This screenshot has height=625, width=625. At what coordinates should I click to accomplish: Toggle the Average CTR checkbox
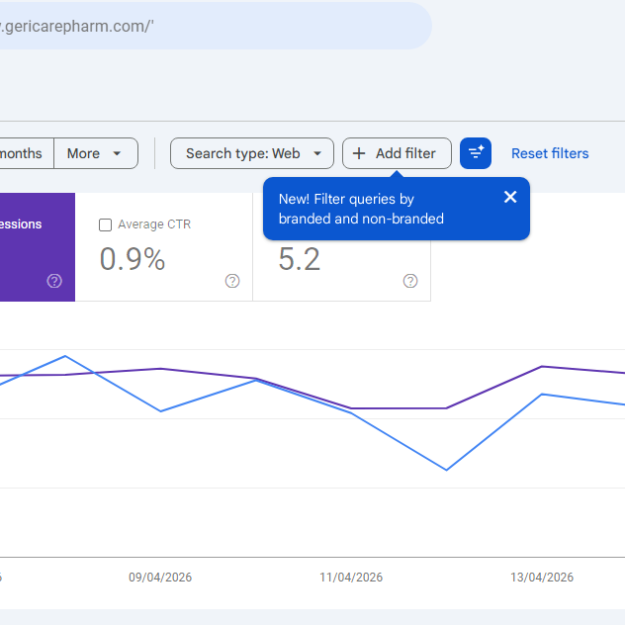pos(105,225)
